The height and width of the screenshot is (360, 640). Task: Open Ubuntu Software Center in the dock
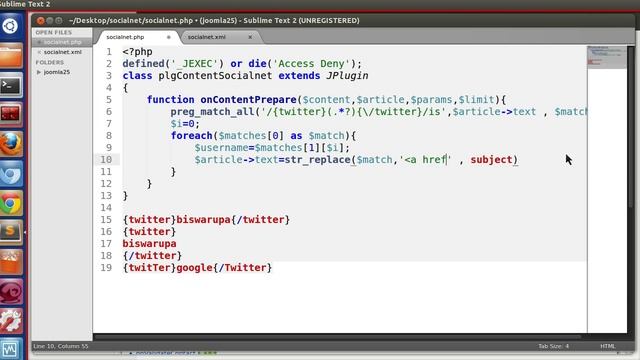point(11,262)
